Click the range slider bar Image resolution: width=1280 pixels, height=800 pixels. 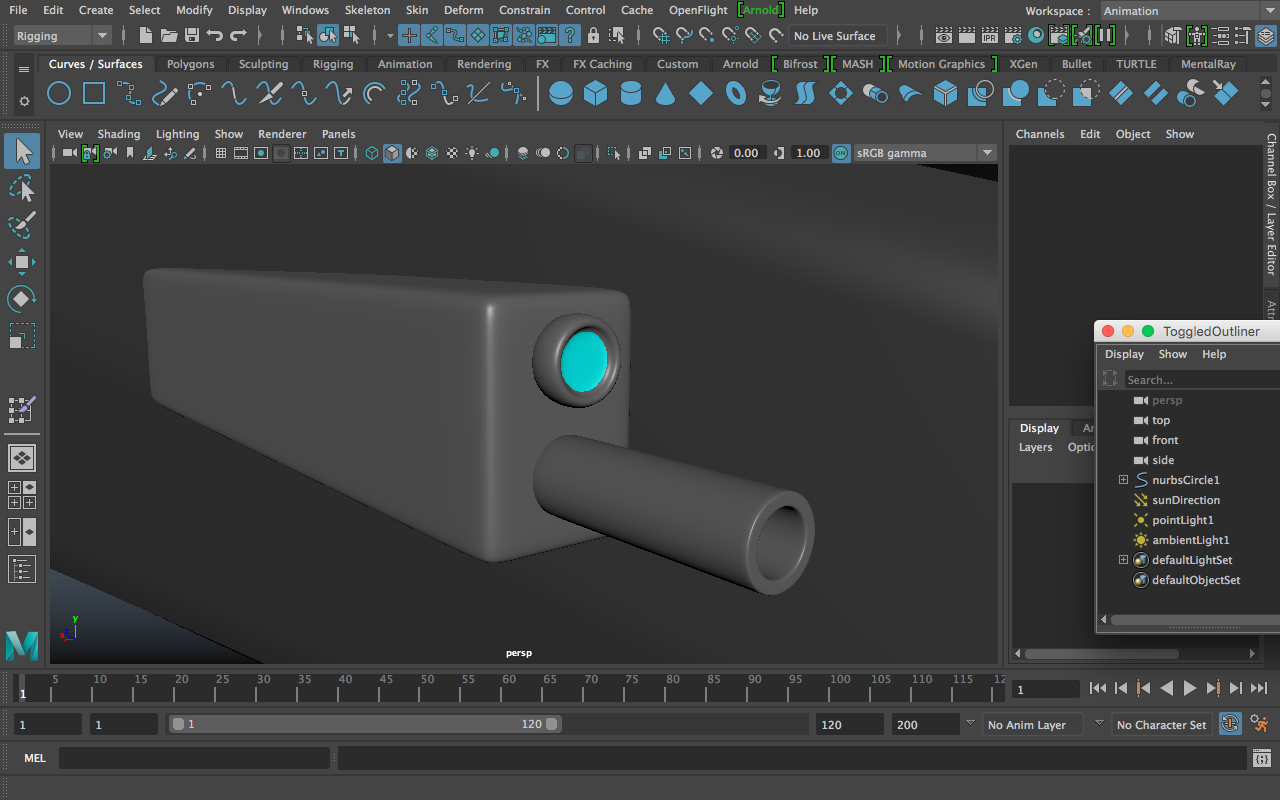365,724
